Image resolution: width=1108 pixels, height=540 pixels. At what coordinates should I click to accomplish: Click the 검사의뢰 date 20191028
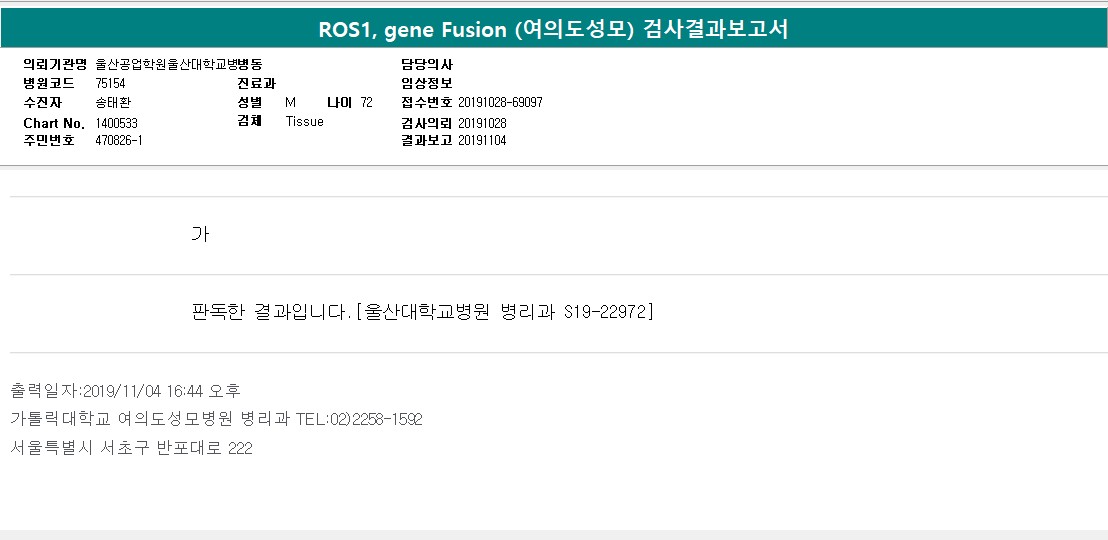[482, 123]
